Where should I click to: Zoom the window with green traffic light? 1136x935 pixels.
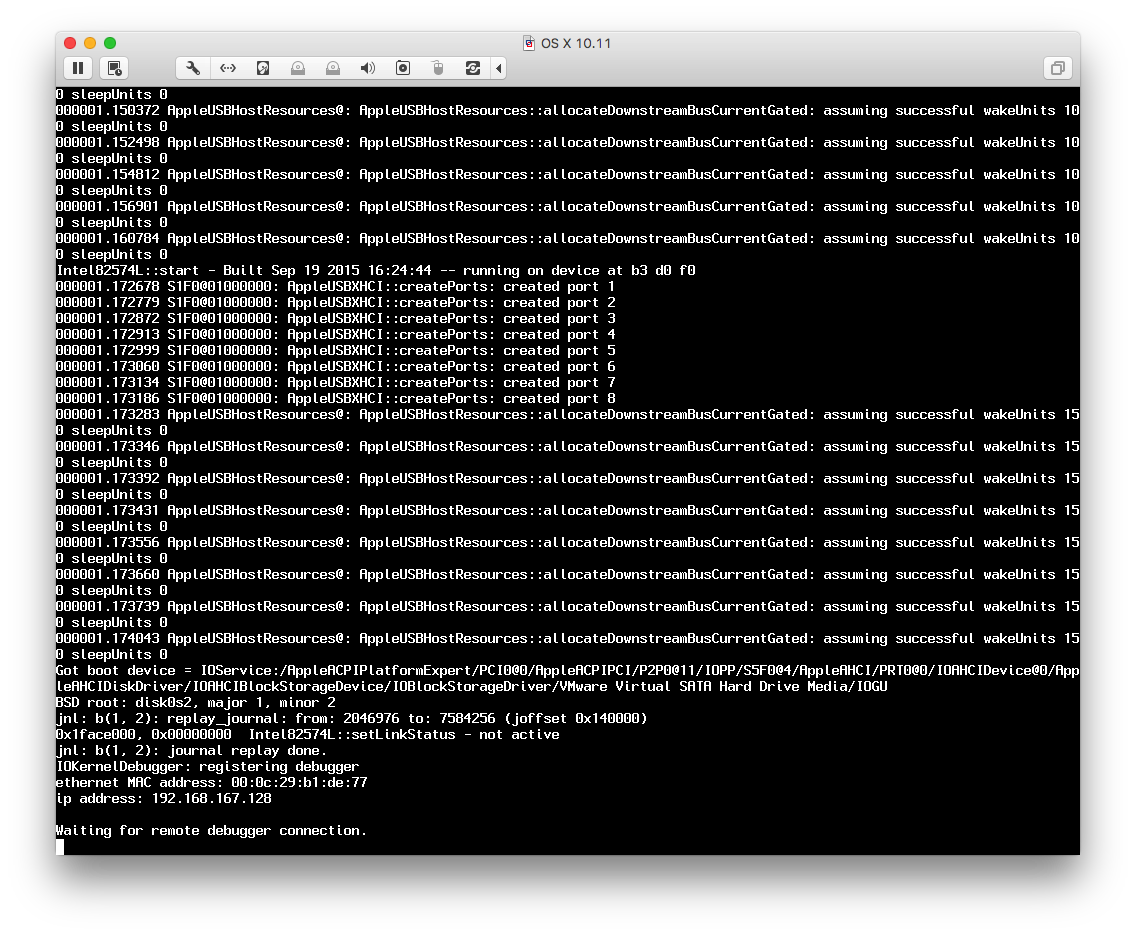click(109, 43)
